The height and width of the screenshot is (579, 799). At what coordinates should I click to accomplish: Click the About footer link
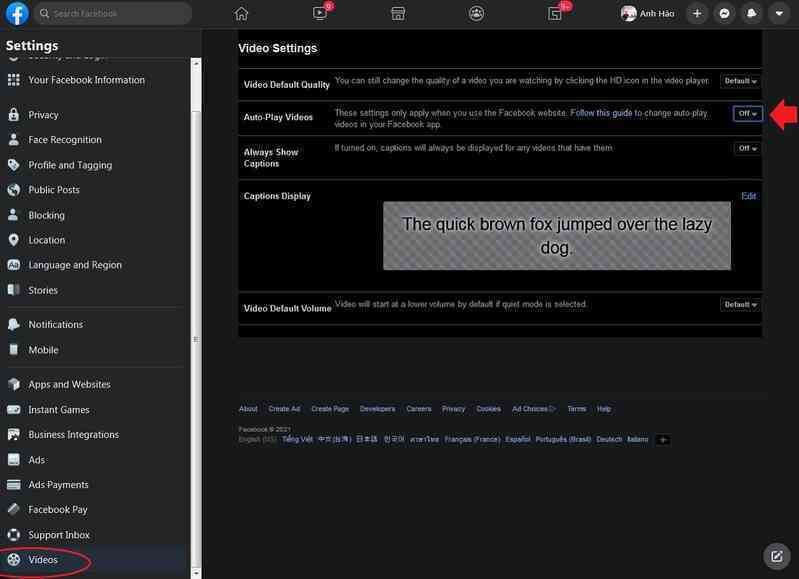[x=248, y=409]
